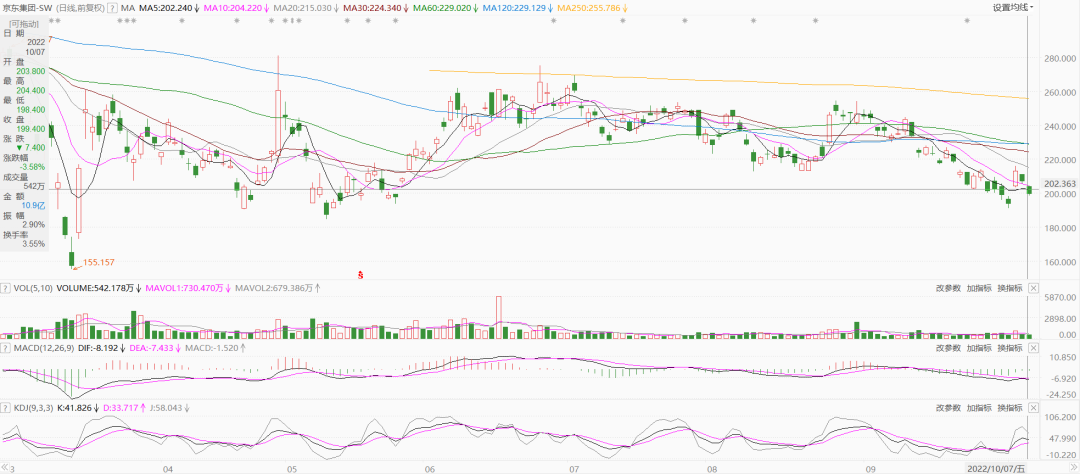This screenshot has height=474, width=1080.
Task: Click the 155.157 low price annotation
Action: point(98,262)
